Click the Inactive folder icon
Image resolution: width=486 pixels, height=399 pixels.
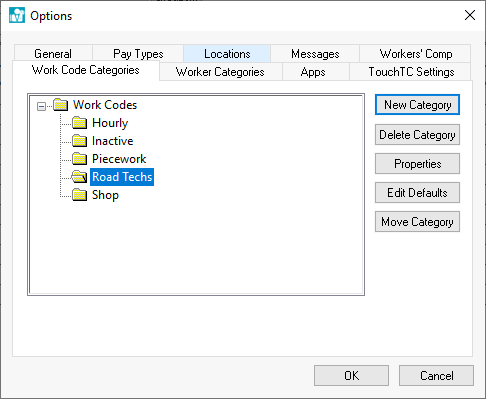80,141
